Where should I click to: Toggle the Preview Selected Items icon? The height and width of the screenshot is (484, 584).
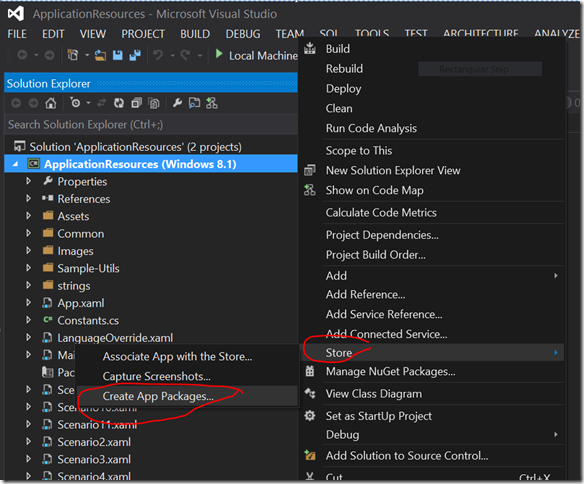point(194,103)
